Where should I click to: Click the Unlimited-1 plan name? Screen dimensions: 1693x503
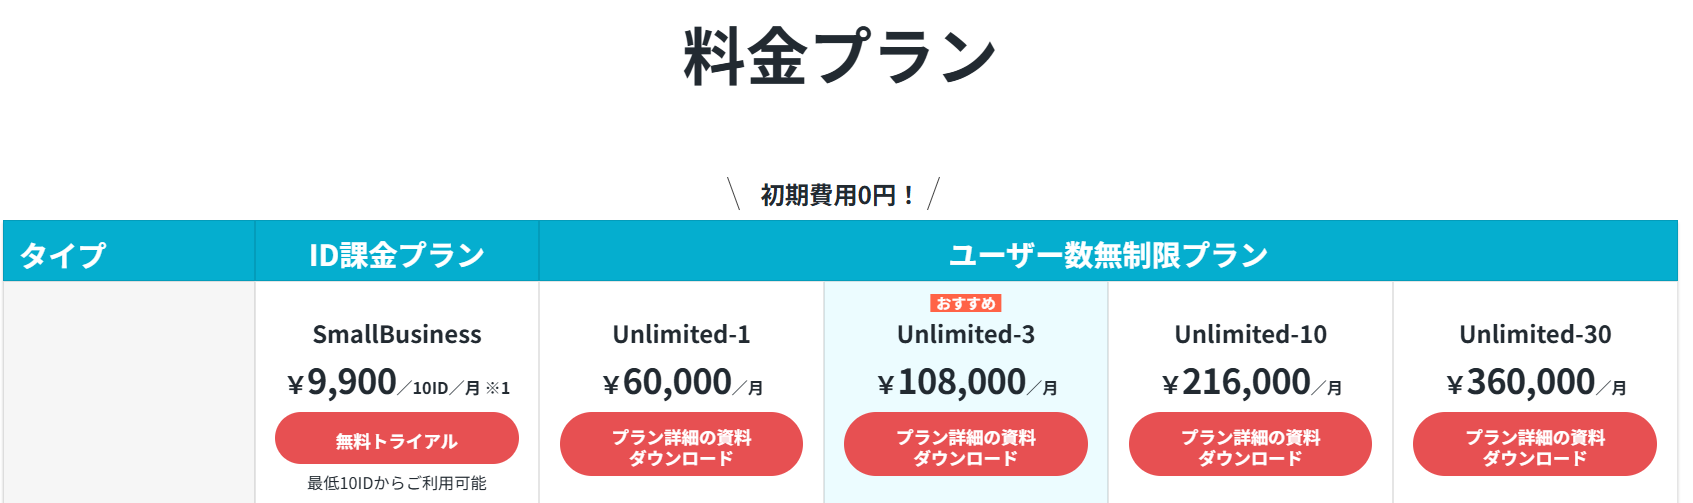point(681,334)
